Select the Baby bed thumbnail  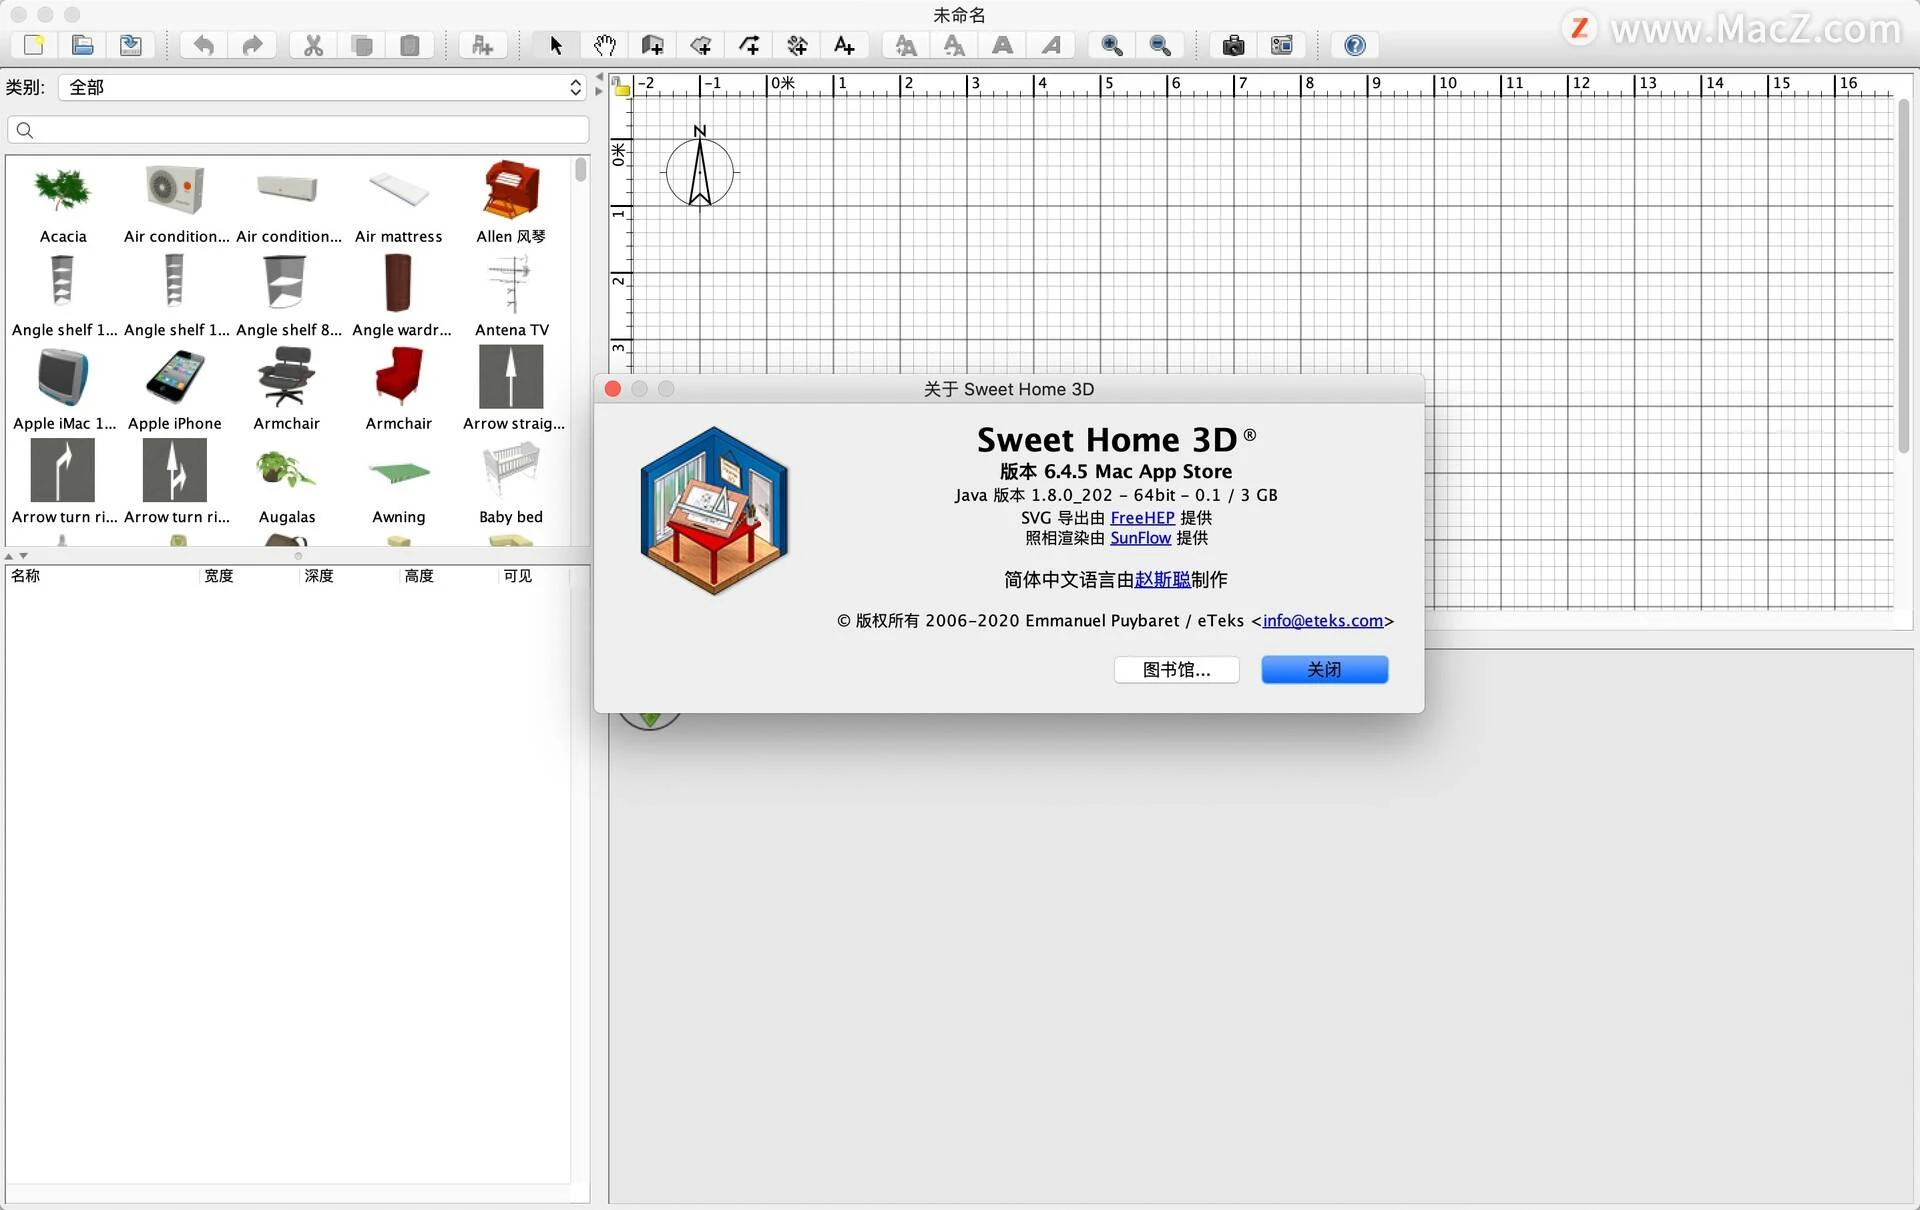[x=511, y=470]
